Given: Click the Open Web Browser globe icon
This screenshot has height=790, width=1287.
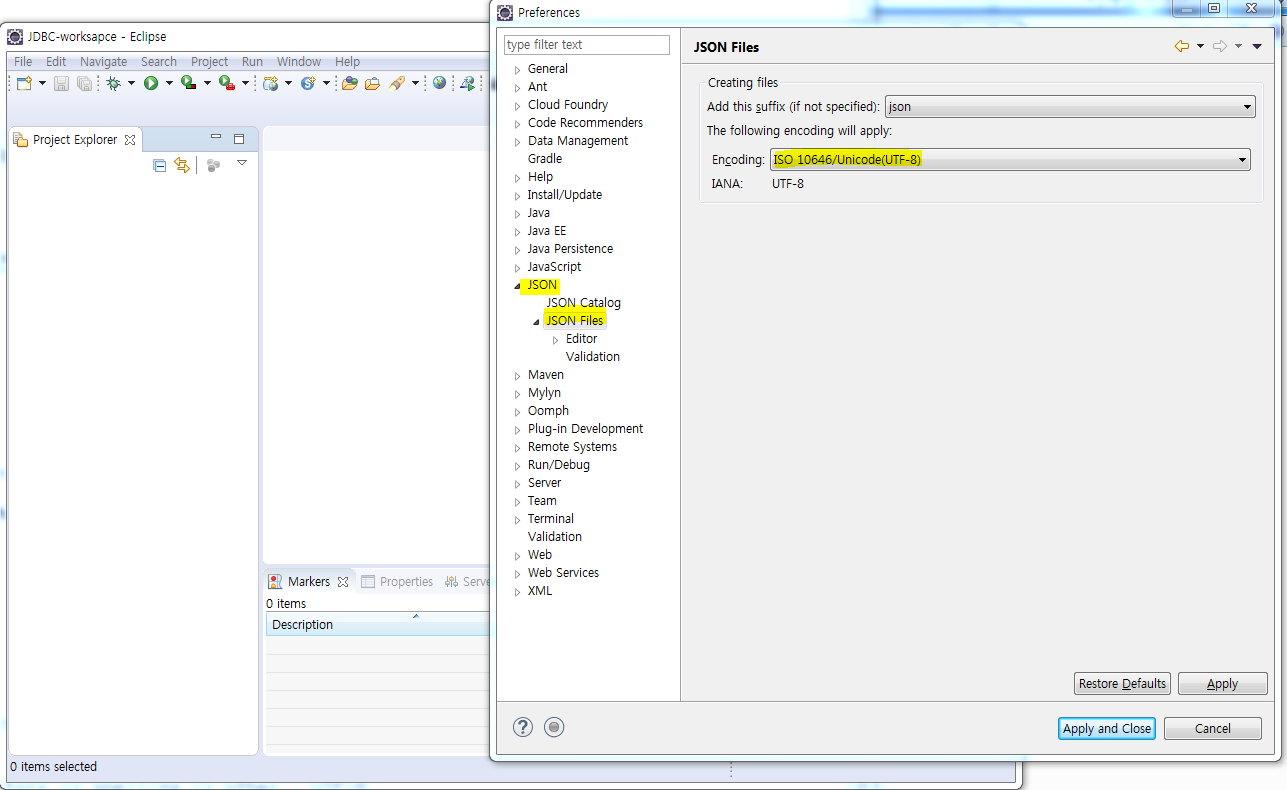Looking at the screenshot, I should [439, 83].
